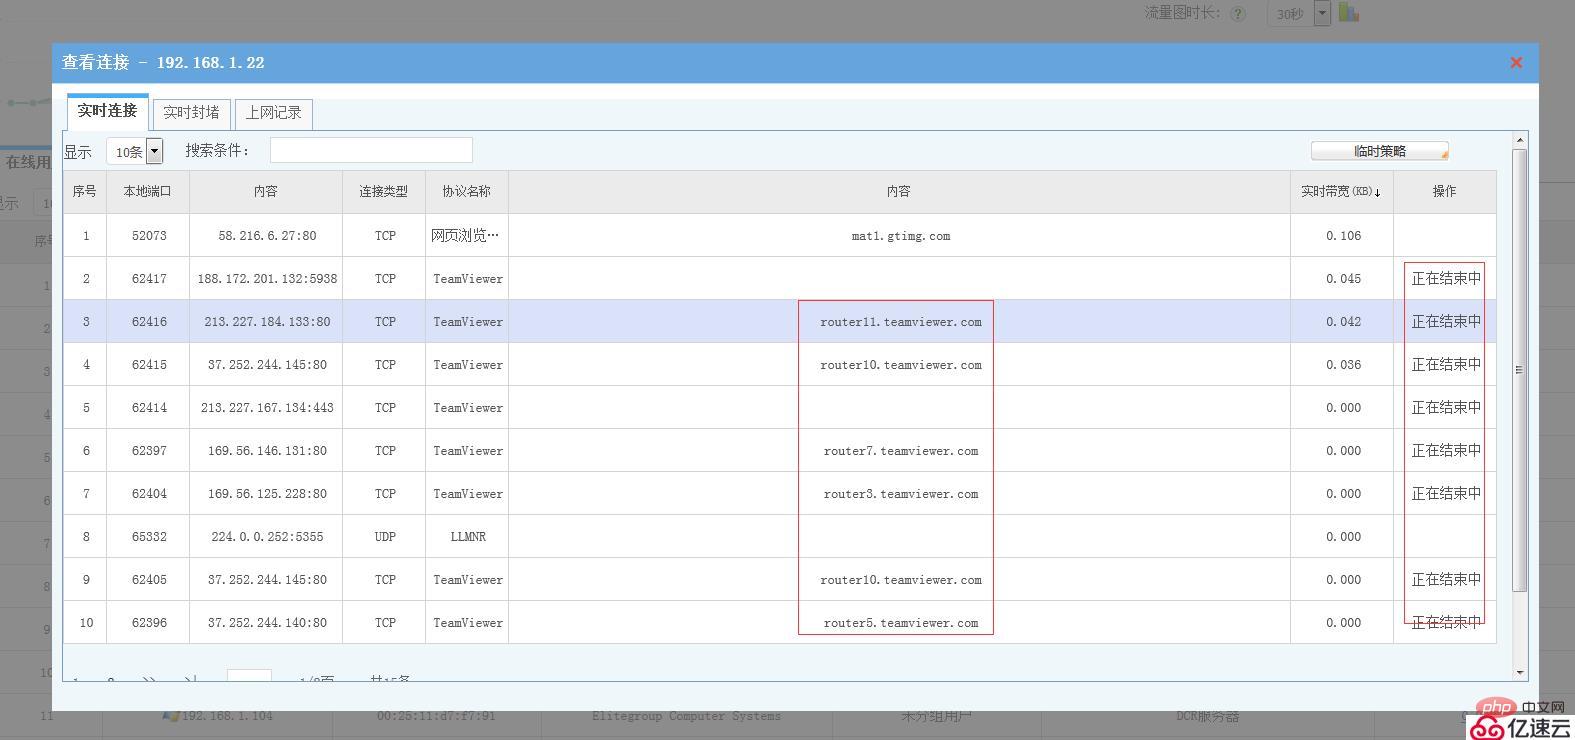Switch to the 实时封堵 tab
Viewport: 1575px width, 740px height.
click(x=191, y=113)
